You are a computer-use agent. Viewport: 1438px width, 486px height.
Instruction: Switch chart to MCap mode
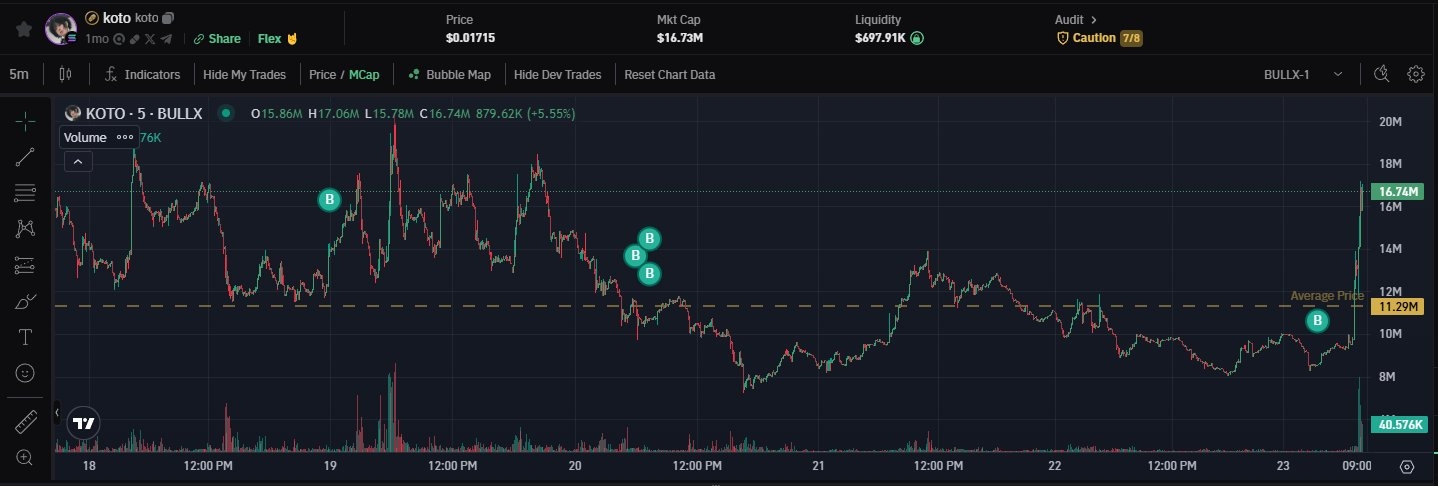pos(364,74)
